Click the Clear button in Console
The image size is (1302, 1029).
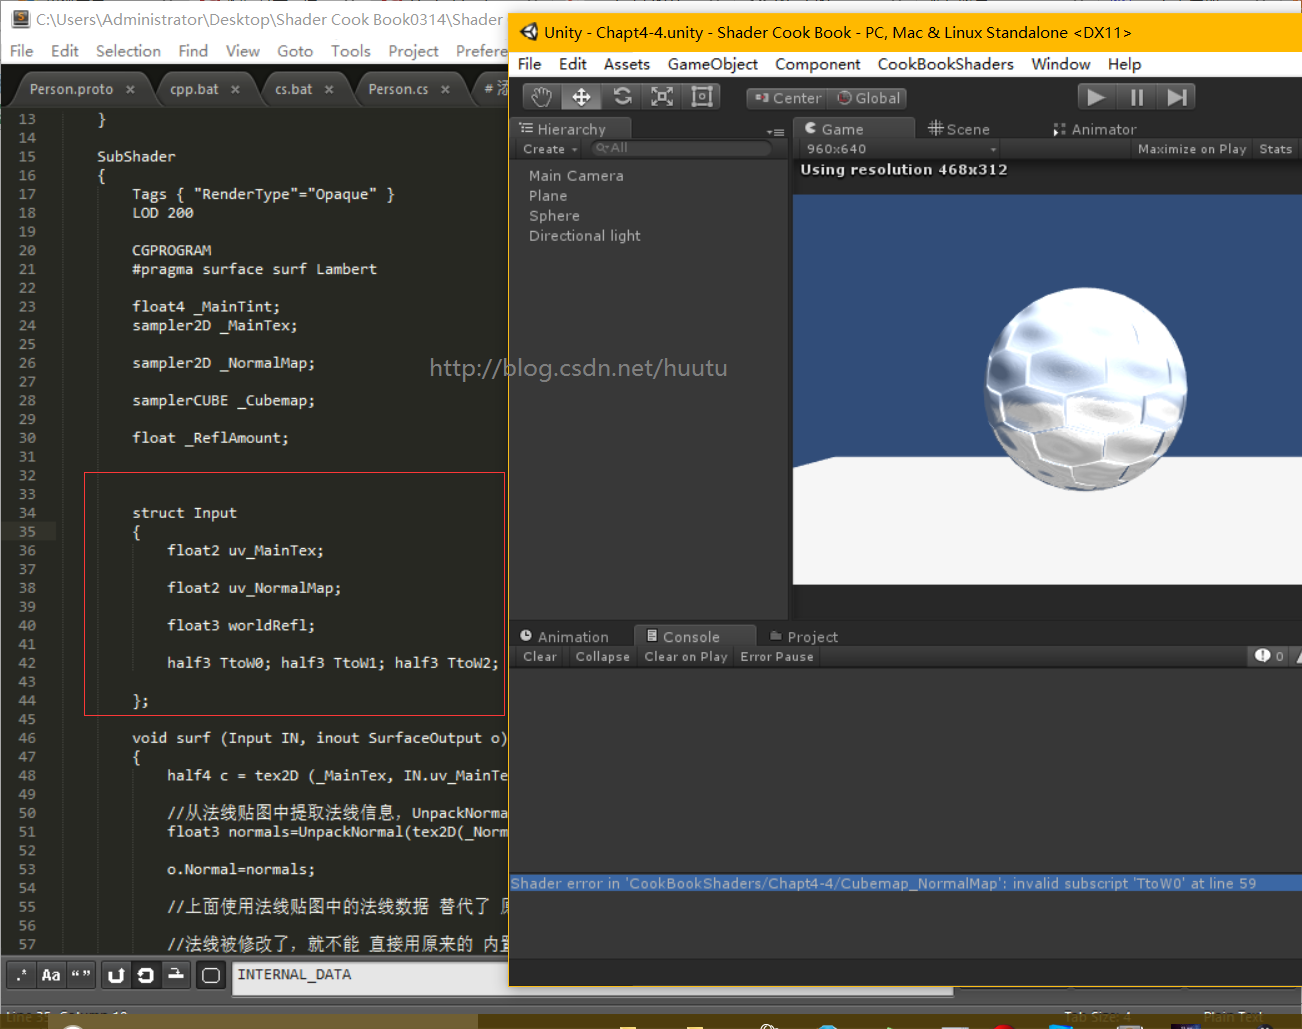(x=540, y=657)
